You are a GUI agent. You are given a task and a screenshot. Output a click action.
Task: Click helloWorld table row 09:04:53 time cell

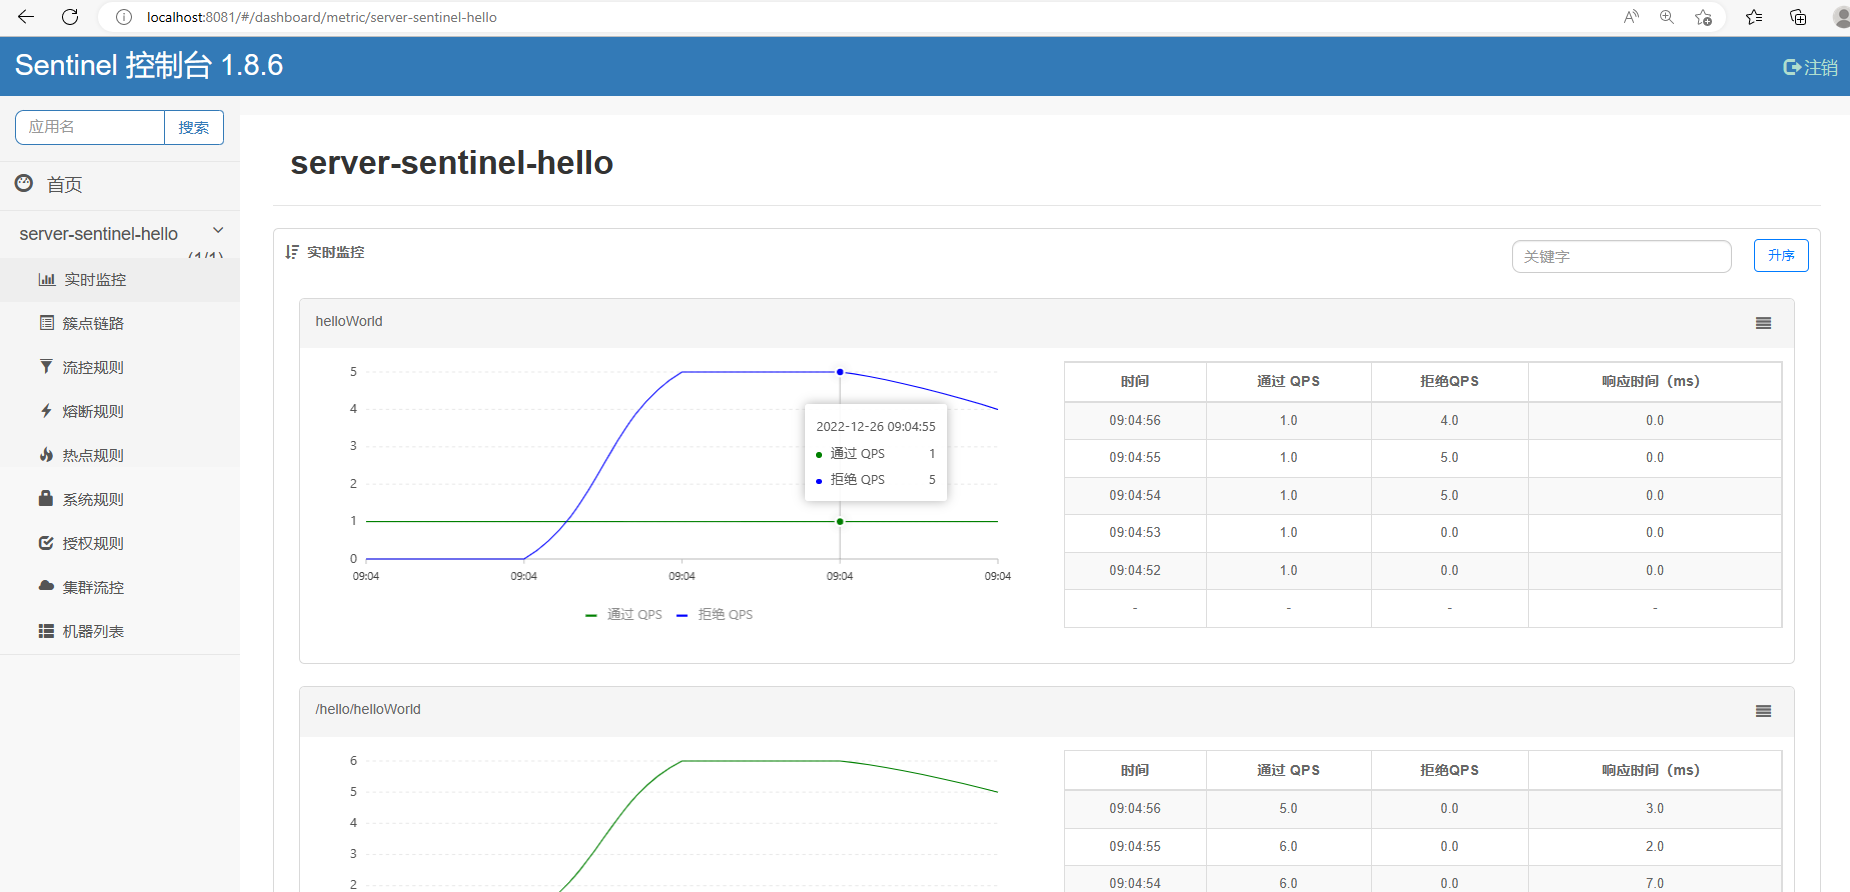(x=1135, y=532)
